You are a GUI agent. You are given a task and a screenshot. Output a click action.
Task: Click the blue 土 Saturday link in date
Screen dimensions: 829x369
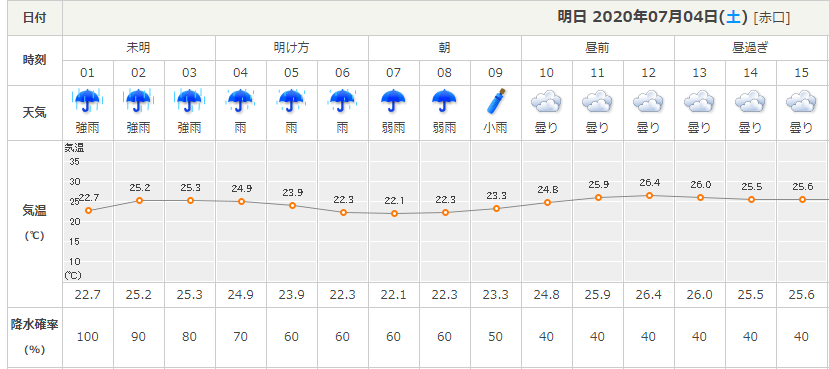pos(732,17)
